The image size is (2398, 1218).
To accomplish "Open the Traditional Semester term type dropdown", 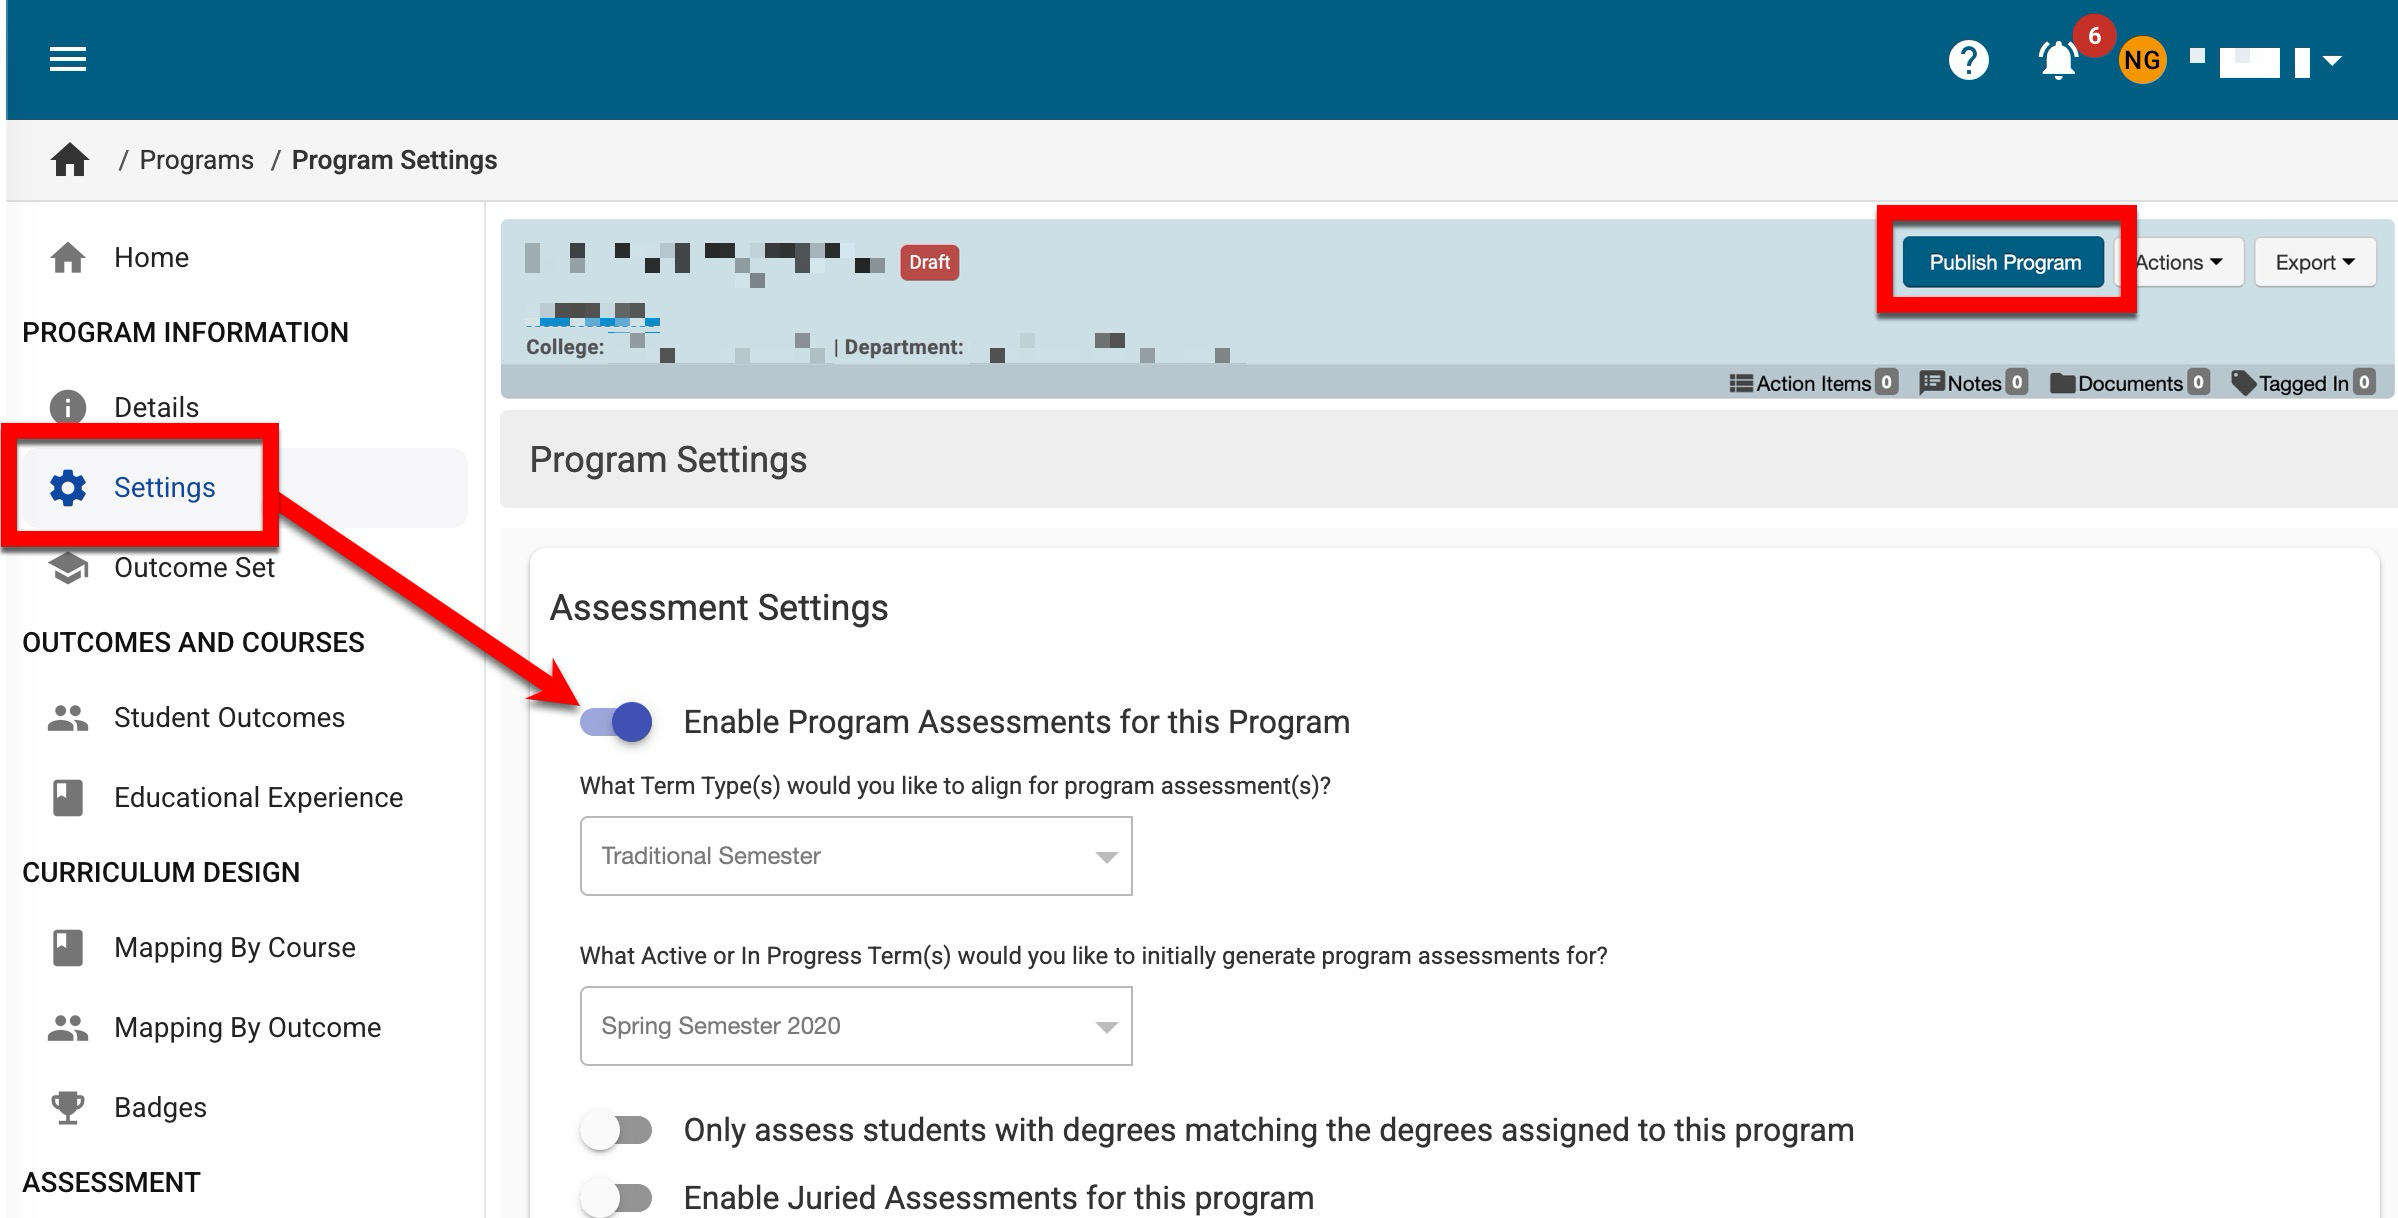I will (x=856, y=856).
